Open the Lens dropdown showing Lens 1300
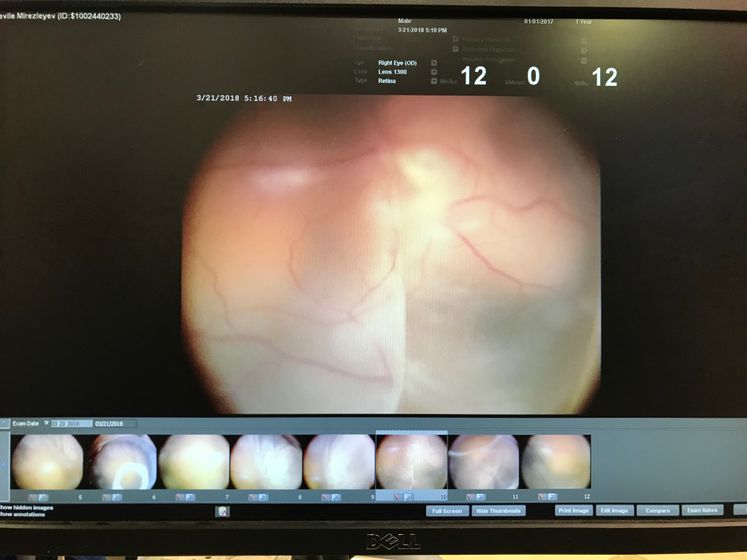The image size is (747, 560). click(x=434, y=72)
